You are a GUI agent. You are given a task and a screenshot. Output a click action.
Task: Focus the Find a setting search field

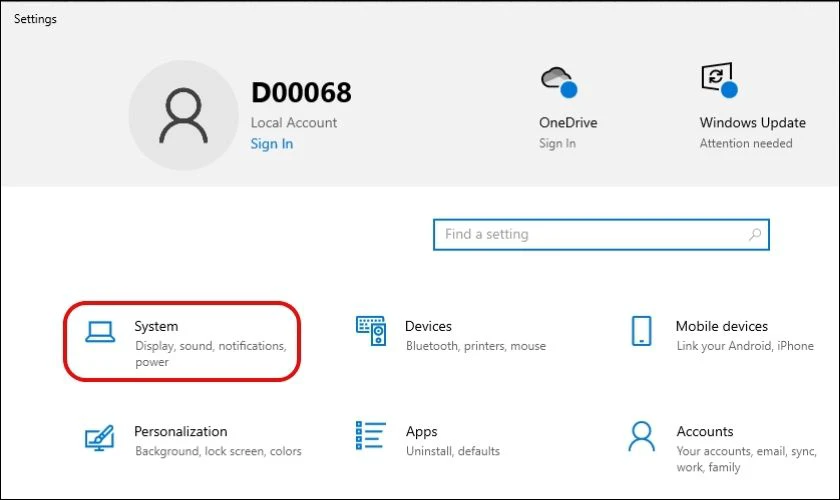point(601,234)
